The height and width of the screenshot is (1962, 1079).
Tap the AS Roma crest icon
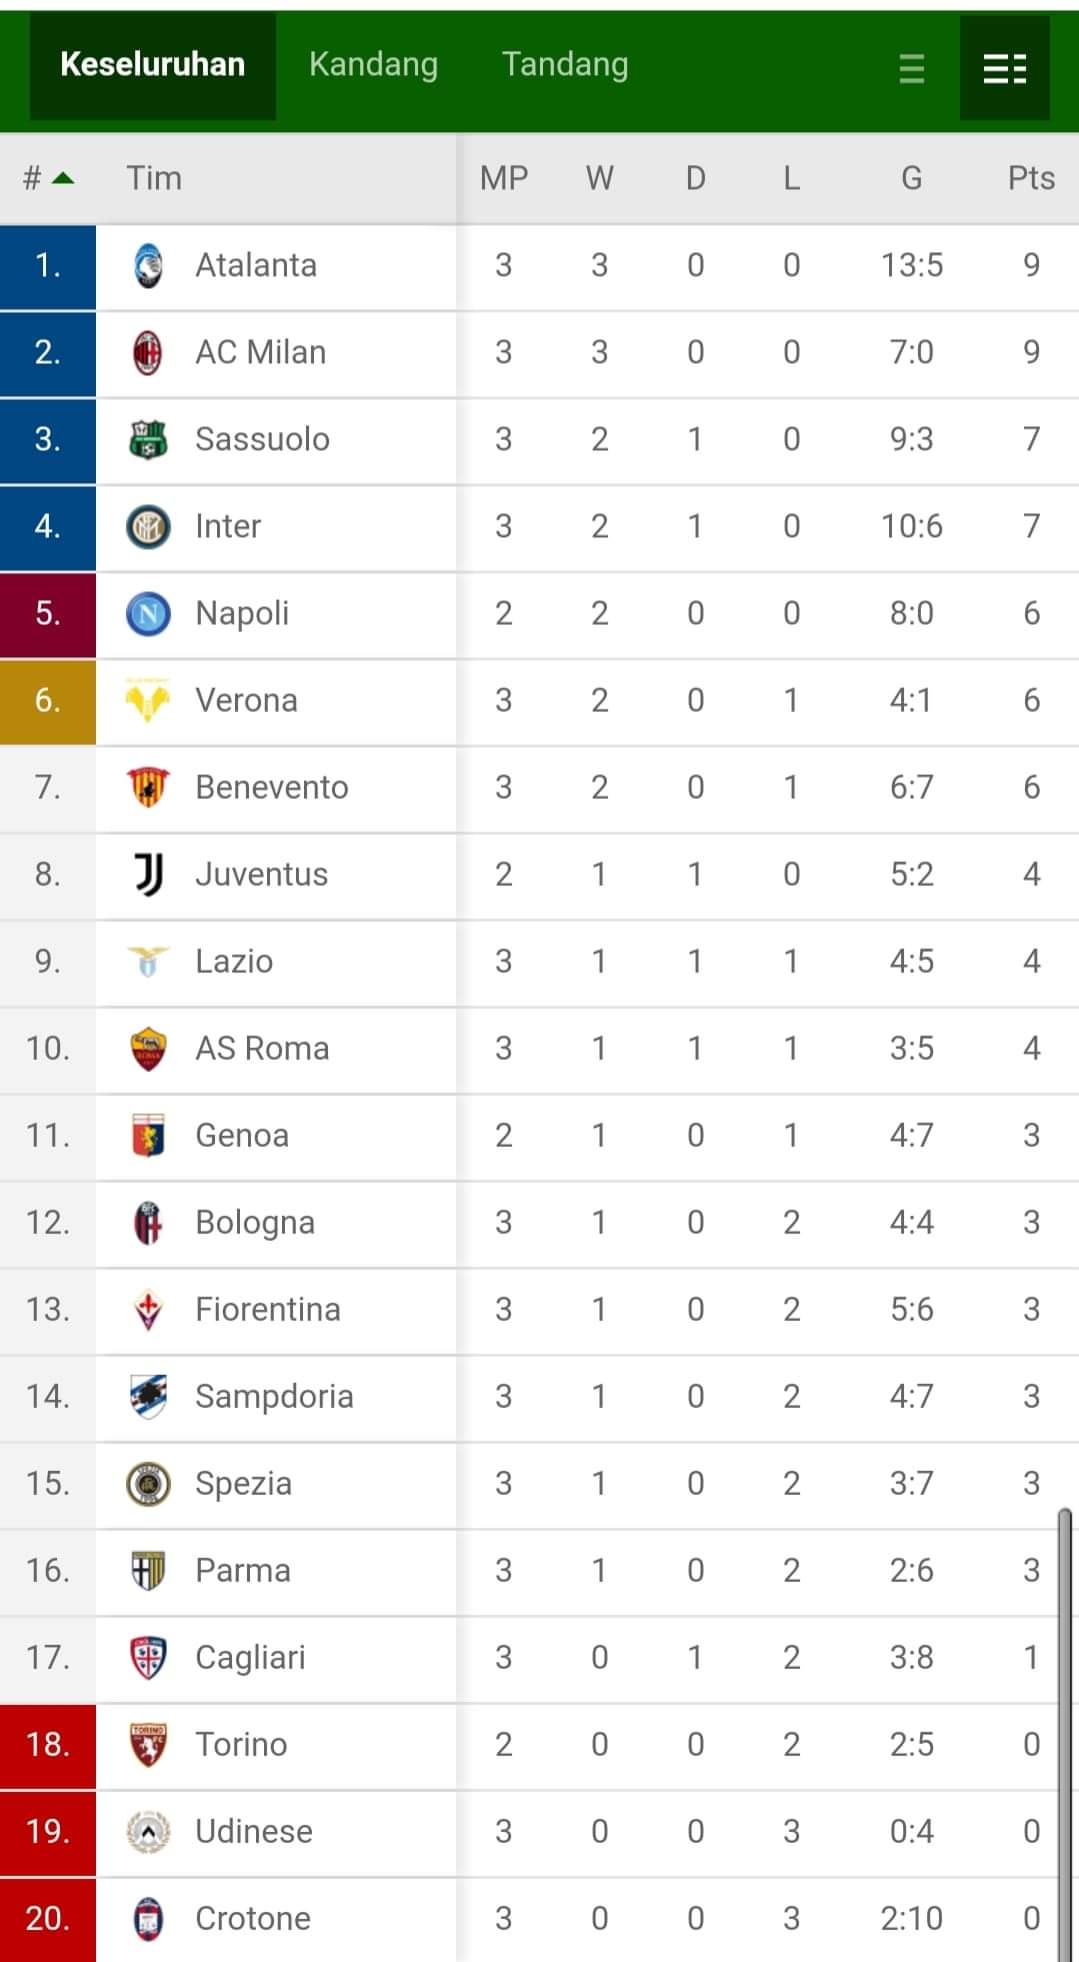(x=148, y=1049)
